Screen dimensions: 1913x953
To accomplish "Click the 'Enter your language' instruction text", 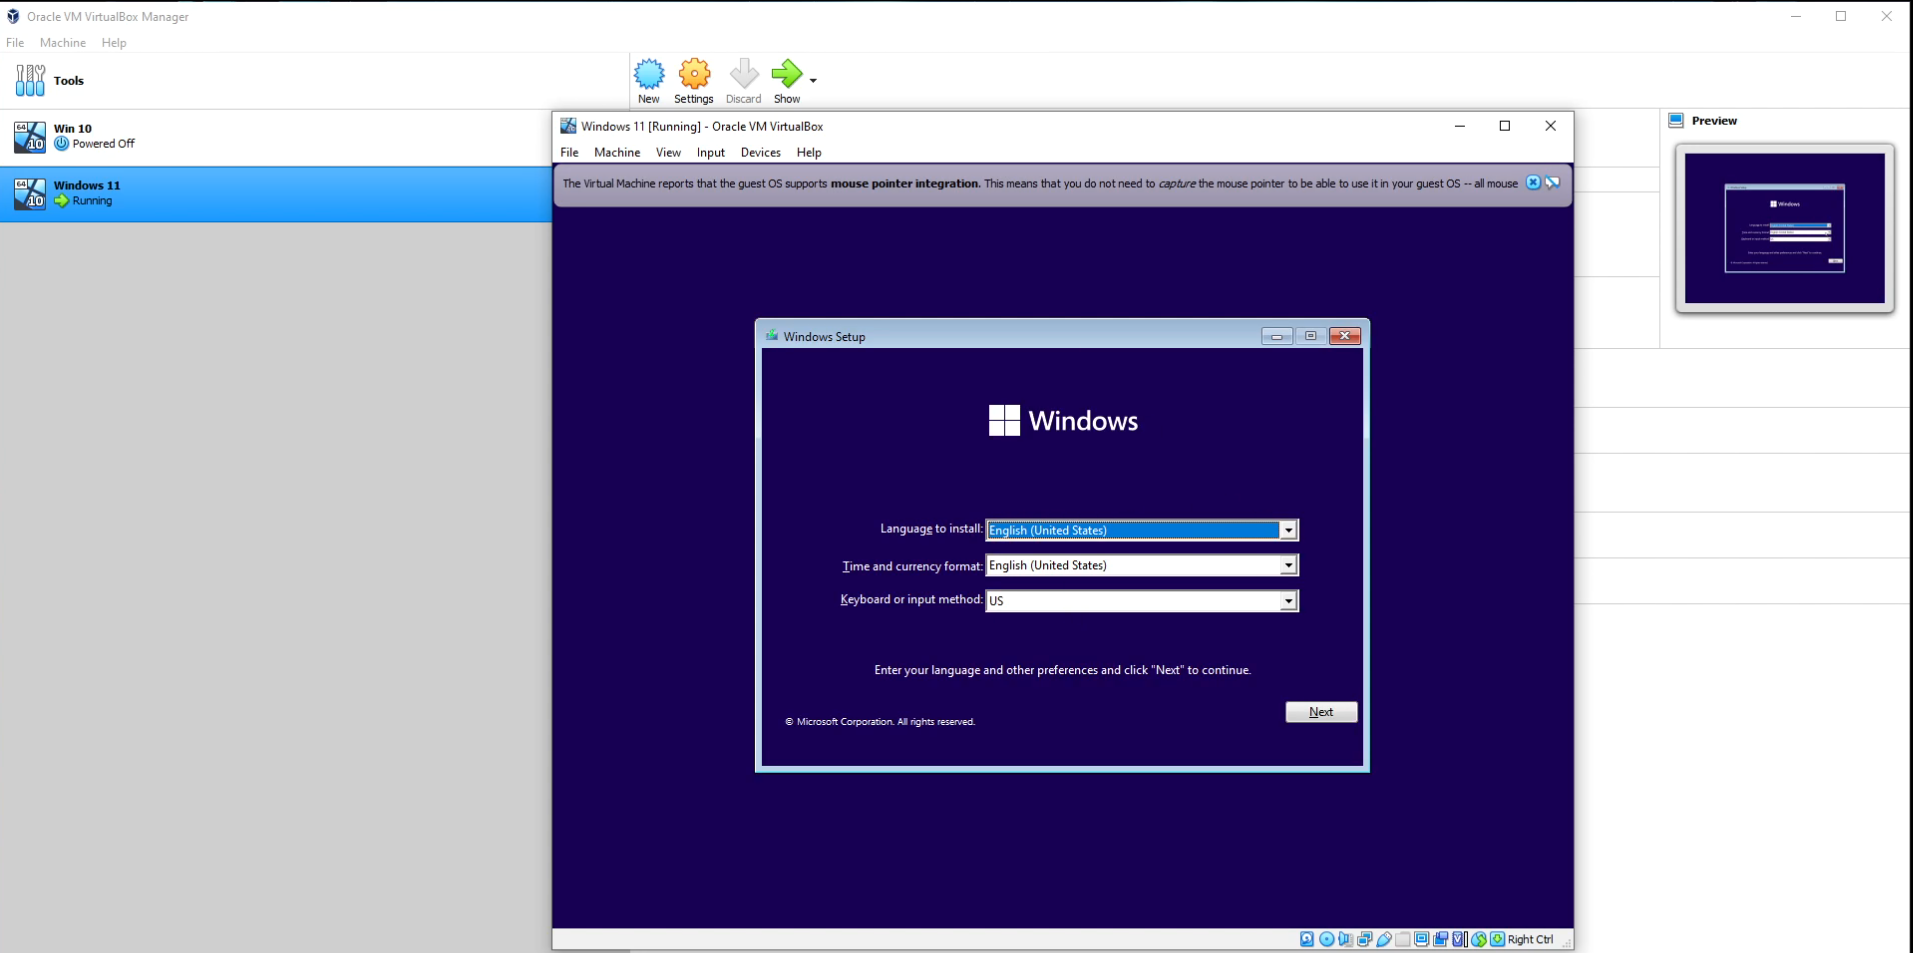I will point(1063,670).
